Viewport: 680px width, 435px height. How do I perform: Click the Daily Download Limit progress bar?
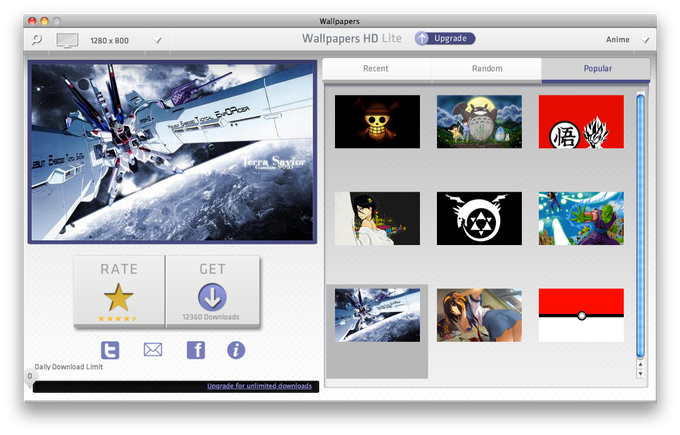click(x=176, y=386)
